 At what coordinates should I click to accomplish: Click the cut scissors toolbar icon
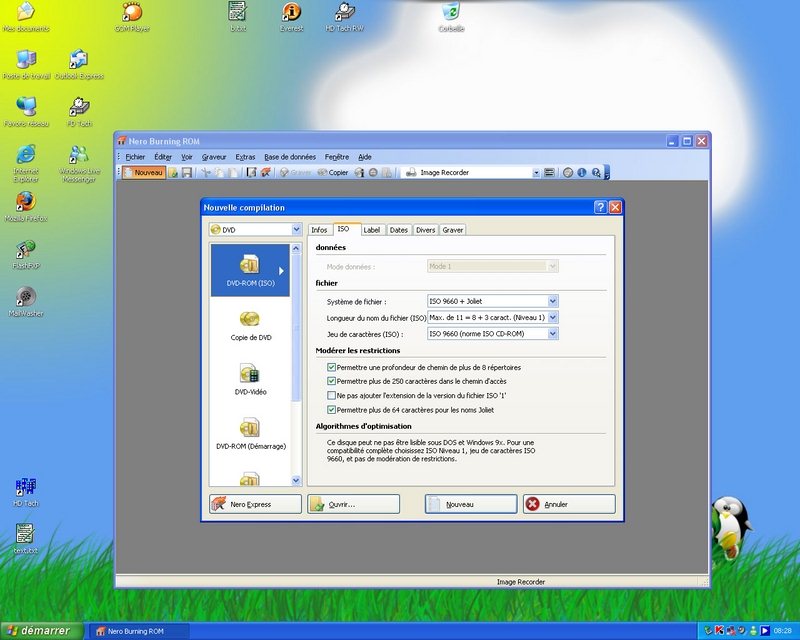pyautogui.click(x=206, y=173)
